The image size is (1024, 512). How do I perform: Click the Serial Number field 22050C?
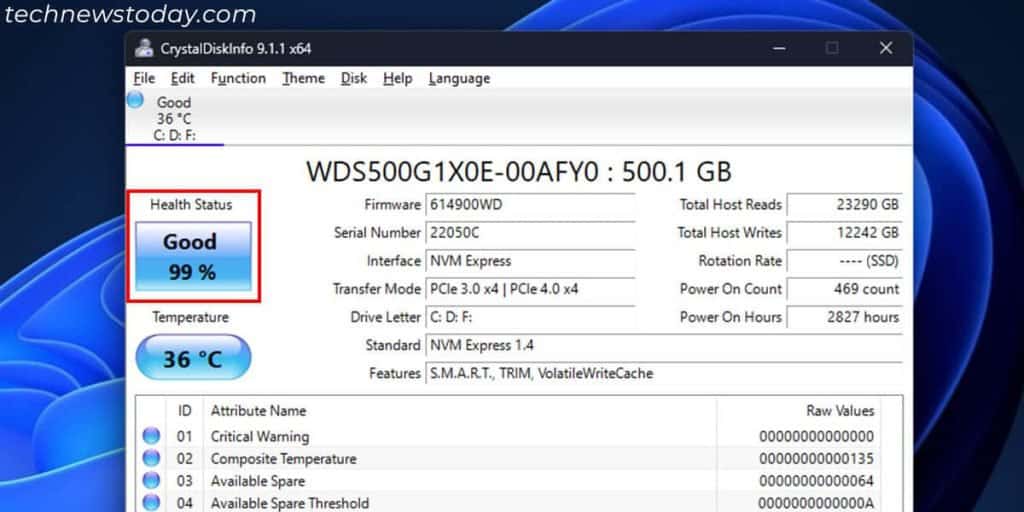[530, 232]
